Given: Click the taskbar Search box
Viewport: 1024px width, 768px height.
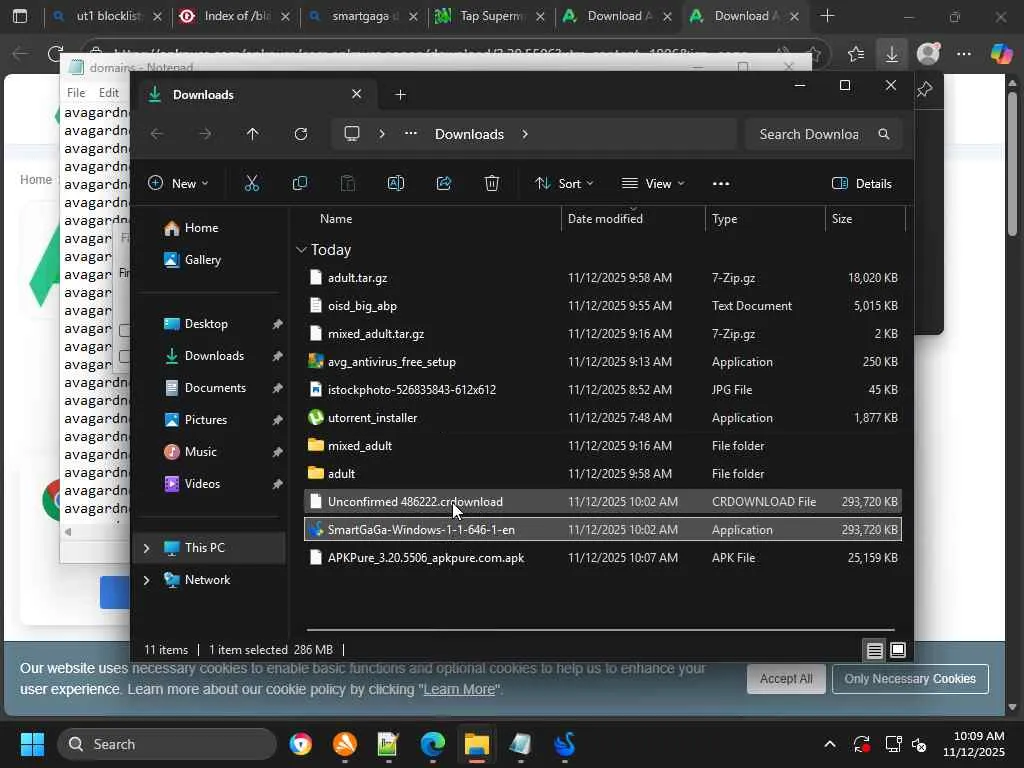Looking at the screenshot, I should [167, 744].
